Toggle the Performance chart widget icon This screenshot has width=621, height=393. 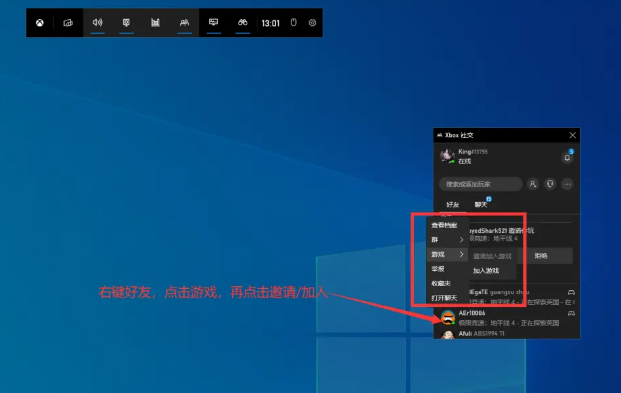155,23
